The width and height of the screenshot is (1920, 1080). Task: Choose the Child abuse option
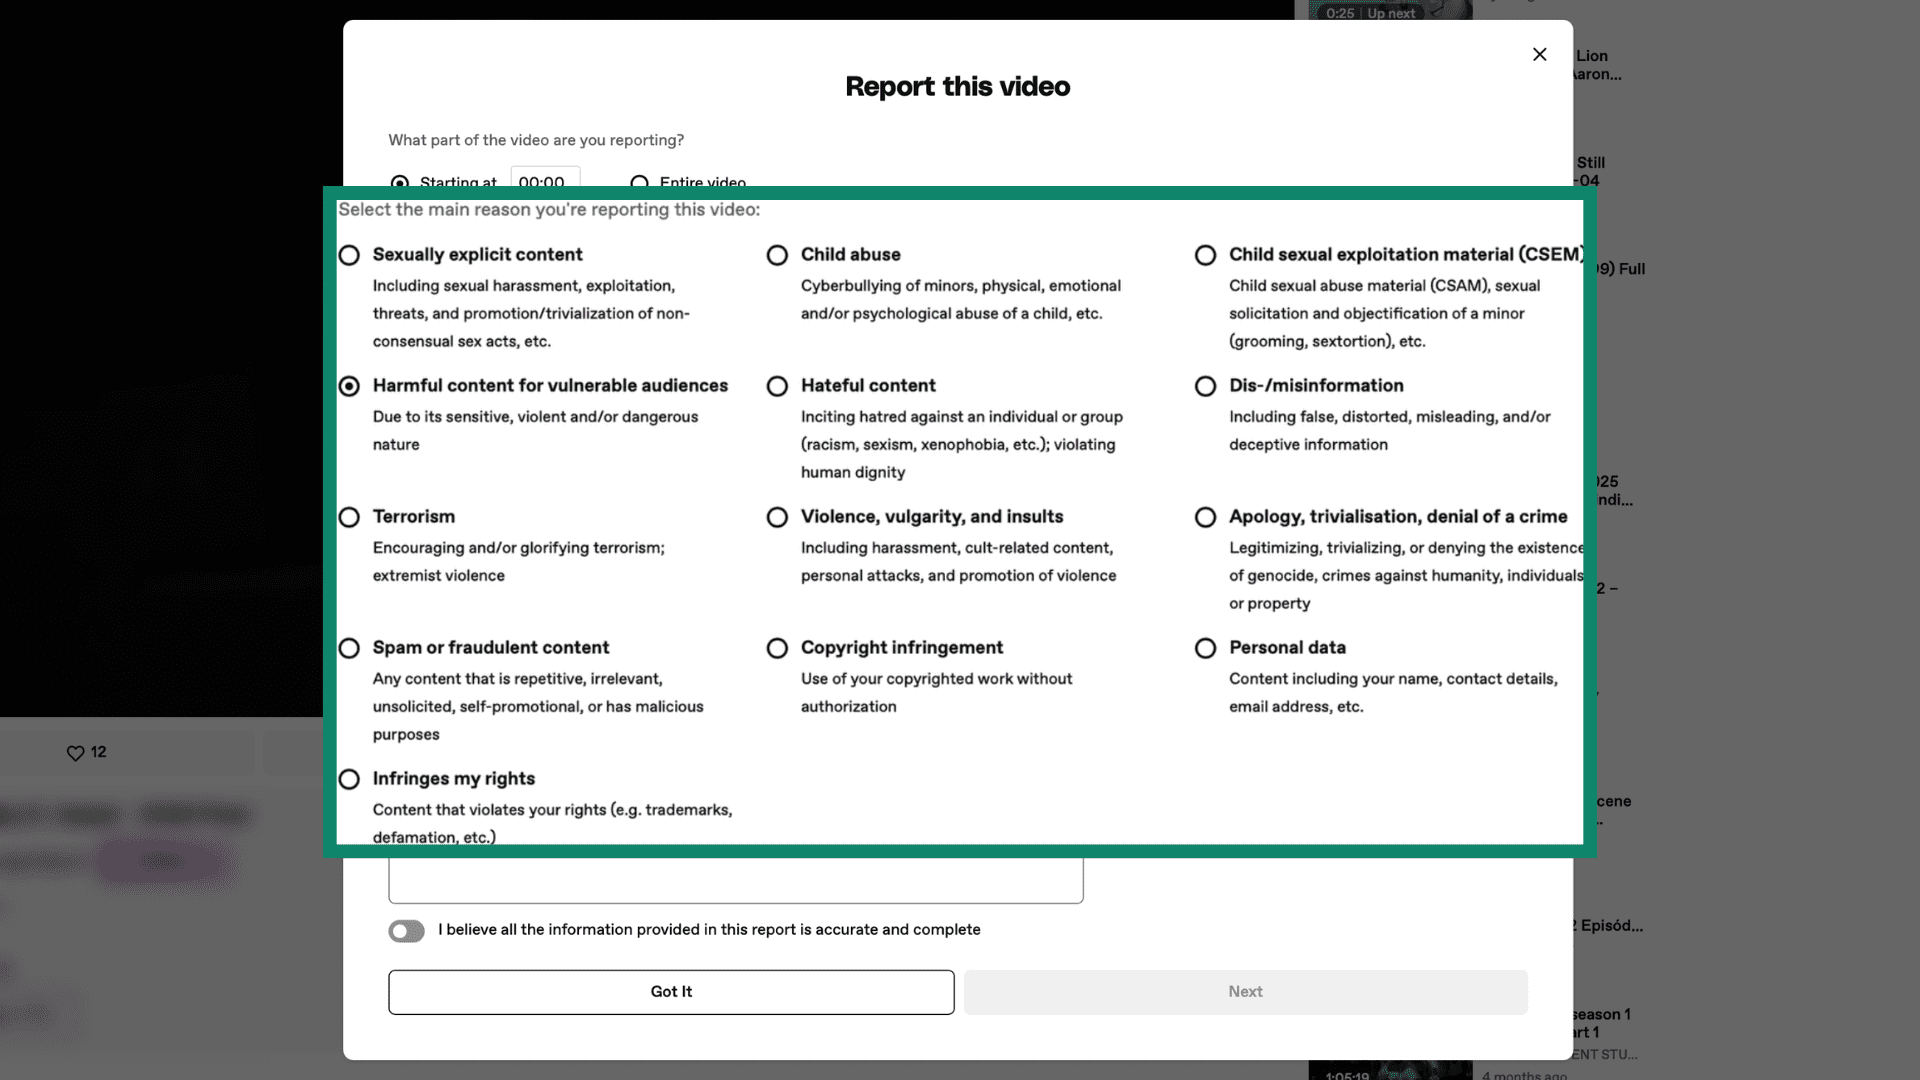click(x=777, y=255)
